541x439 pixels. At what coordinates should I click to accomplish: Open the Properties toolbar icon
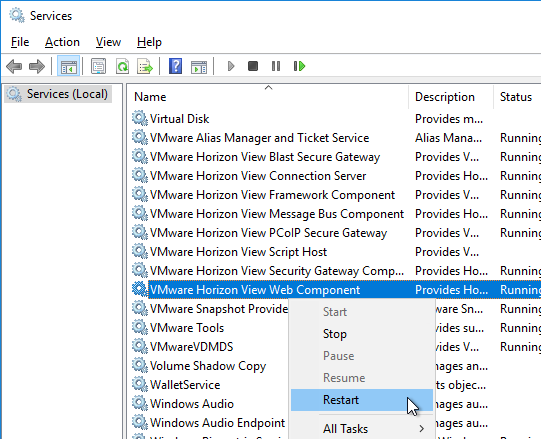pos(98,66)
